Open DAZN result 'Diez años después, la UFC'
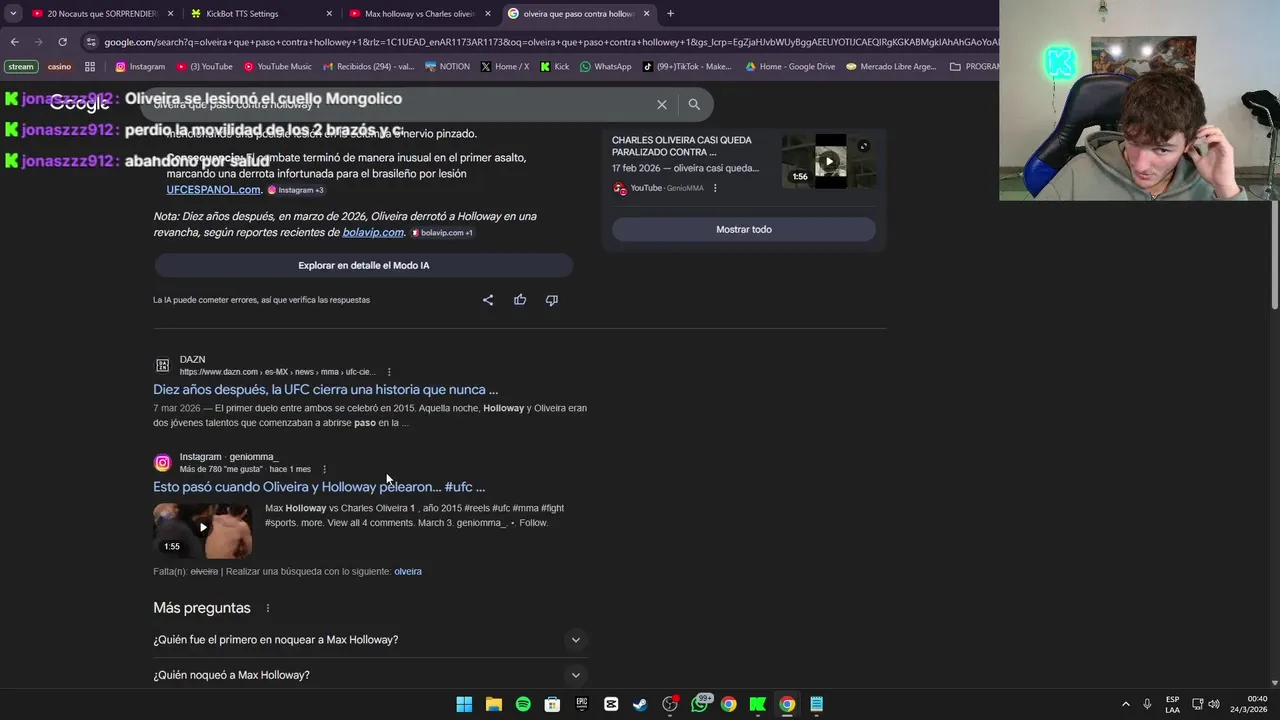The image size is (1280, 720). (325, 390)
